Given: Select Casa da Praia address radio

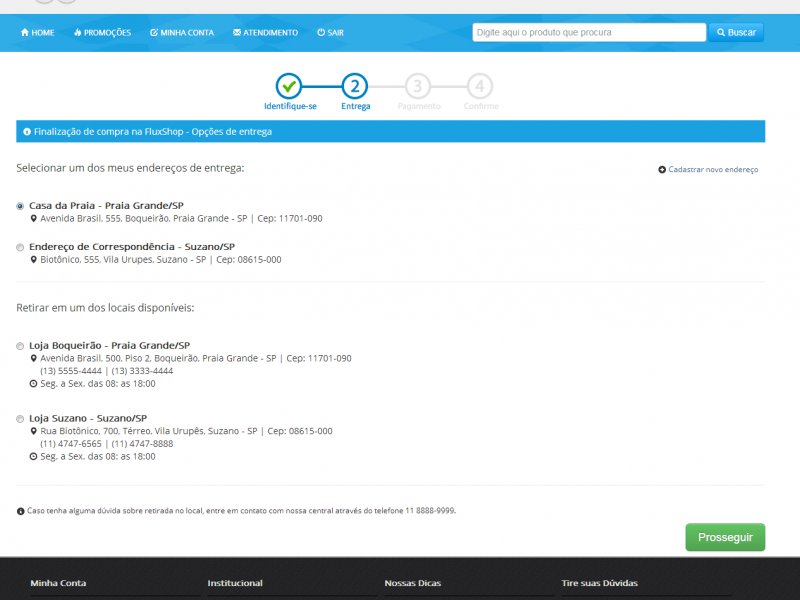Looking at the screenshot, I should click(x=20, y=206).
